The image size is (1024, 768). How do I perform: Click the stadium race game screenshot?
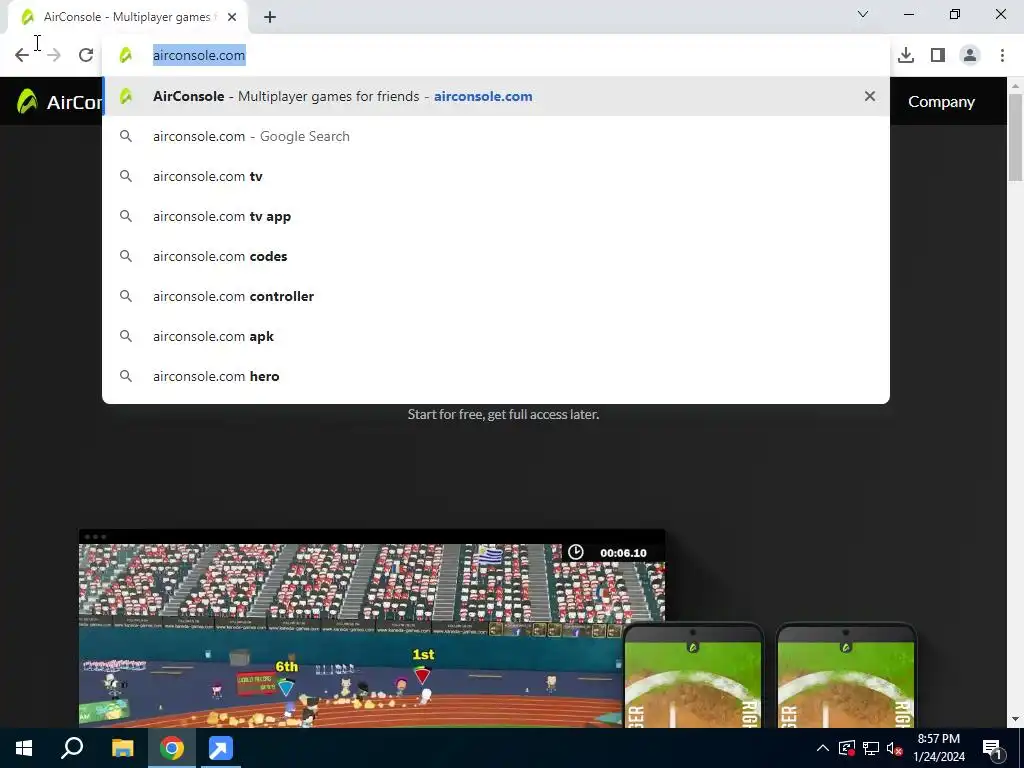372,628
